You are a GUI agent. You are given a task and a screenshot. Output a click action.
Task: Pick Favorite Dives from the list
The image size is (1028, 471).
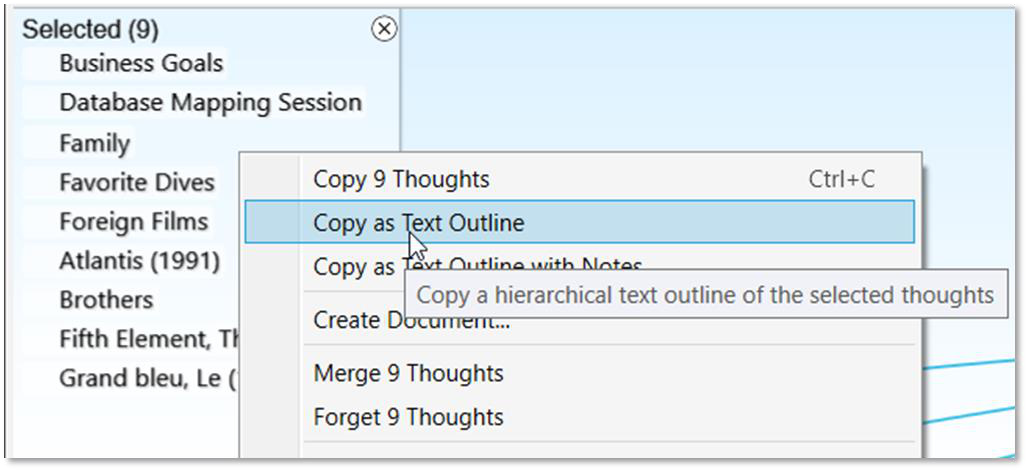click(136, 182)
